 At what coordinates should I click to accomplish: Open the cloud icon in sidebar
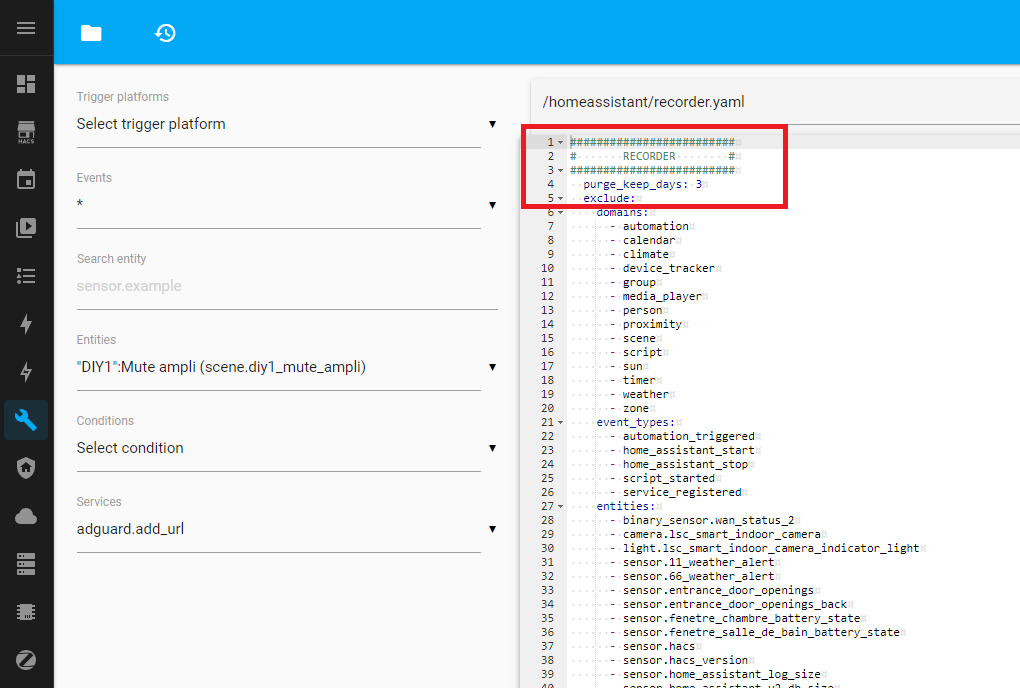click(x=26, y=516)
